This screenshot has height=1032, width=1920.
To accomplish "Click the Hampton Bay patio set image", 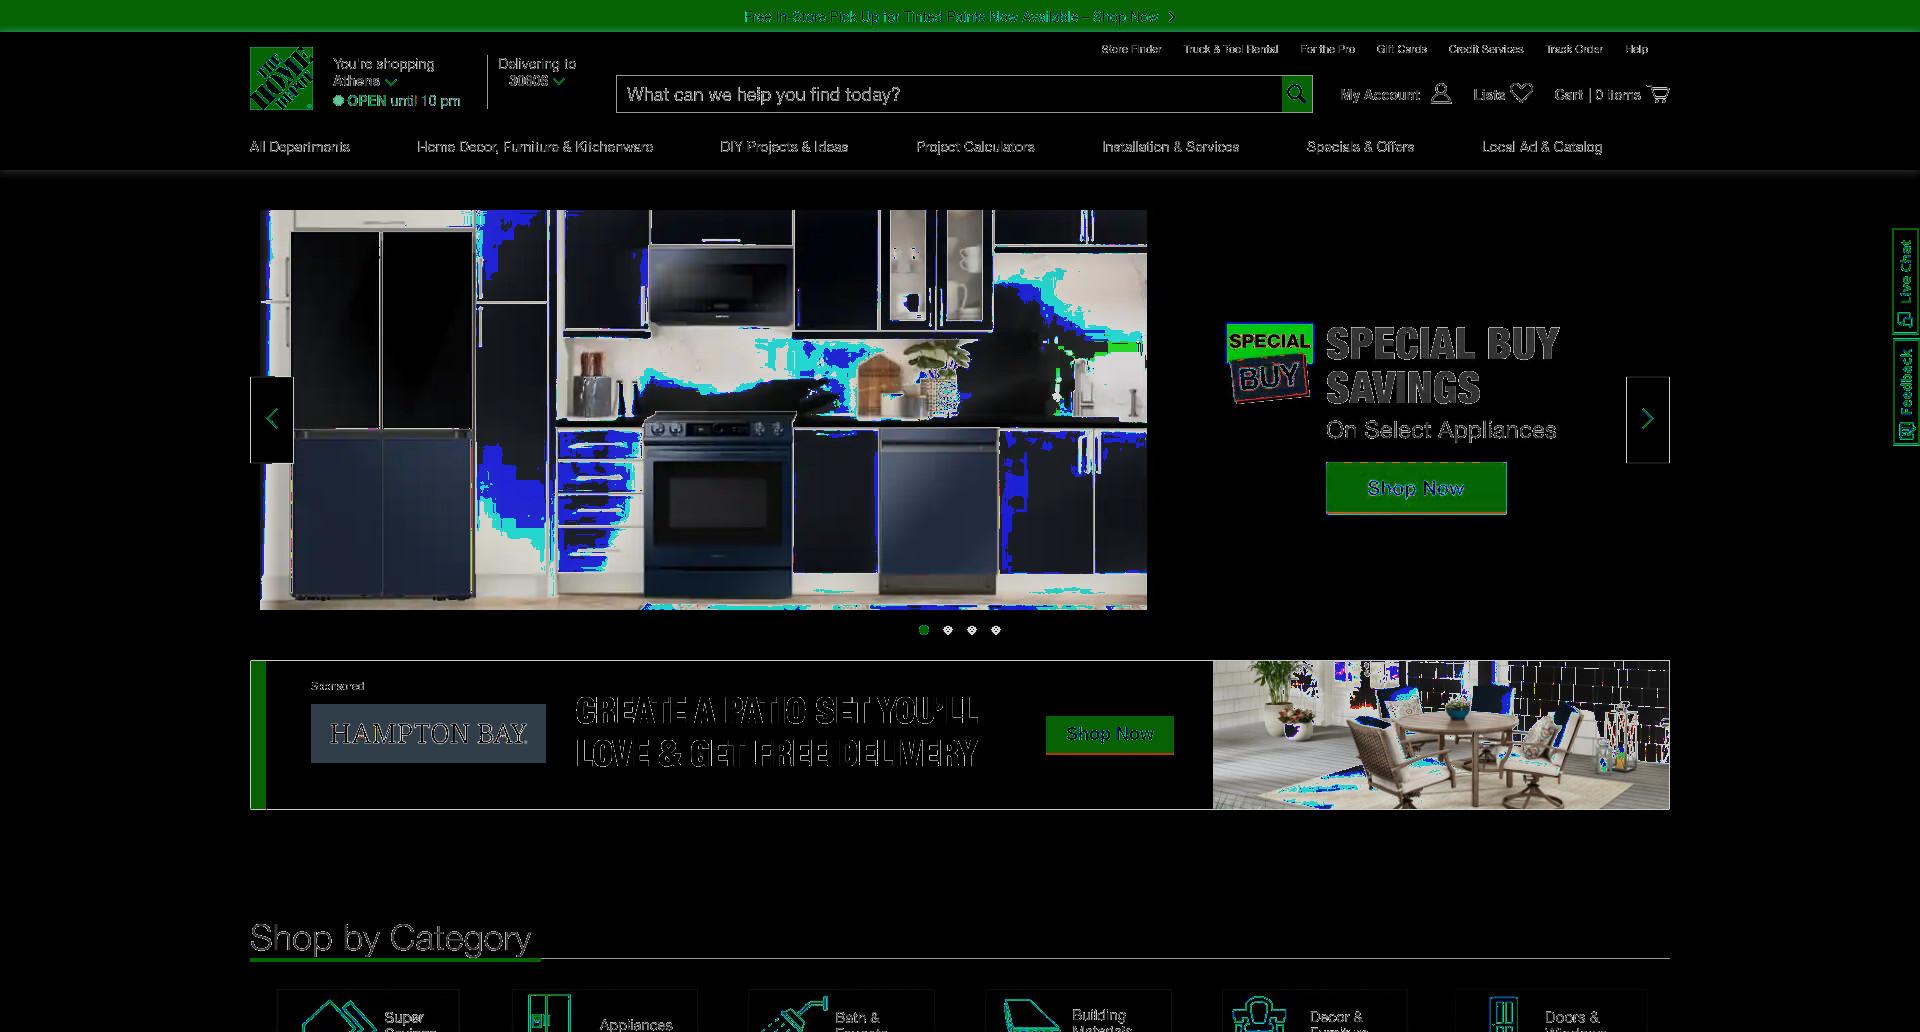I will tap(1441, 735).
